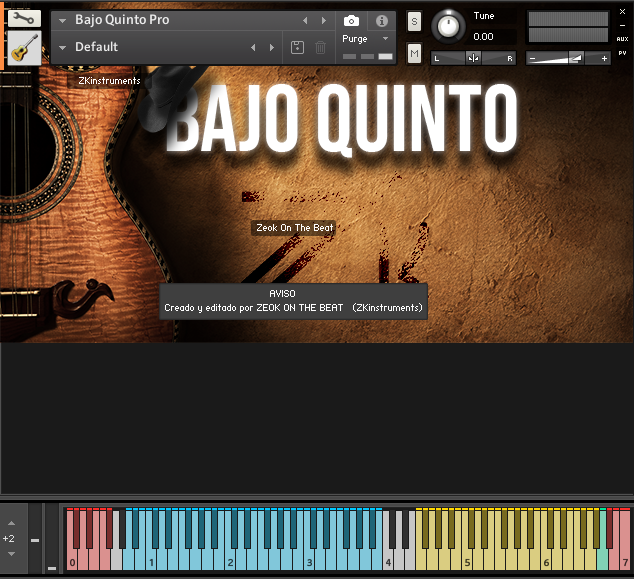Open the camera snapshot view

point(351,21)
